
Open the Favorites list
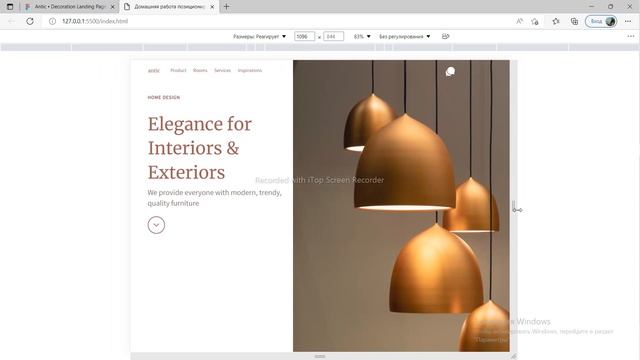[556, 21]
